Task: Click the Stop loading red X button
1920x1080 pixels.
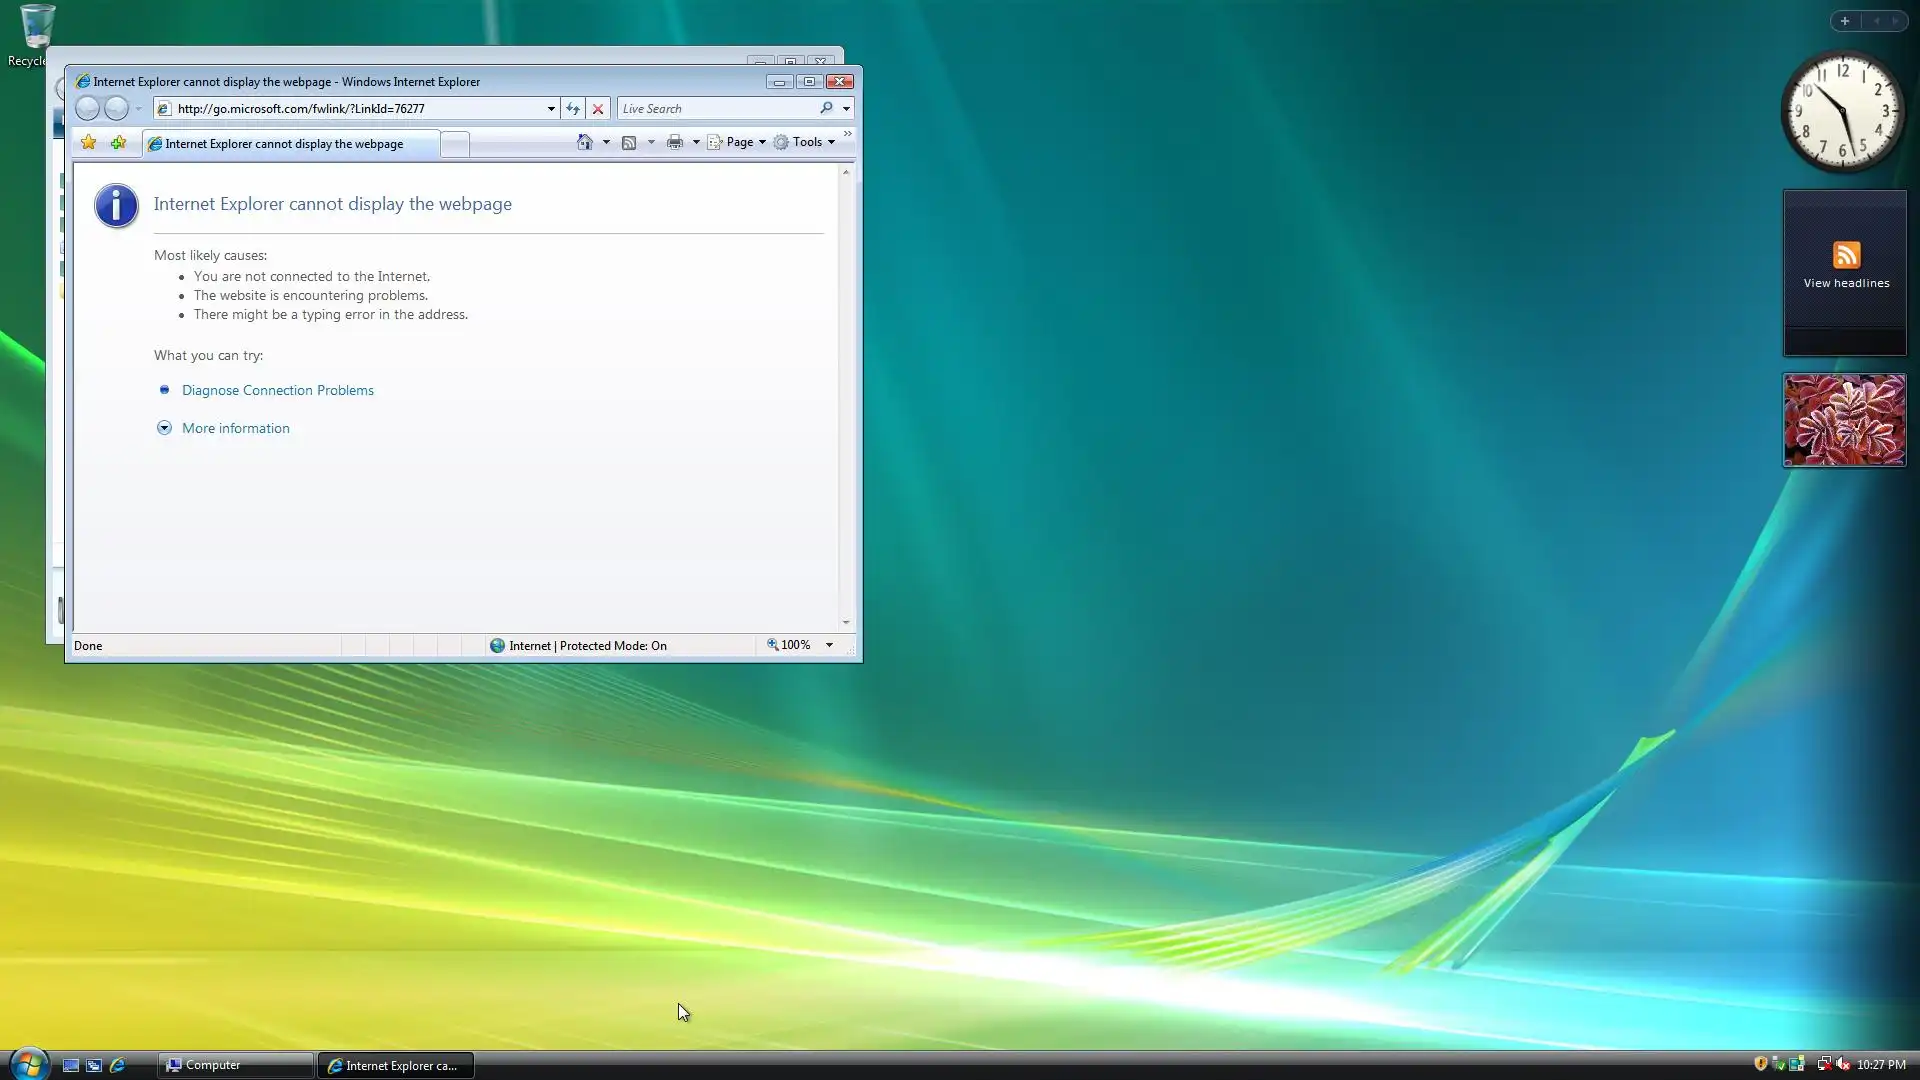Action: click(598, 109)
